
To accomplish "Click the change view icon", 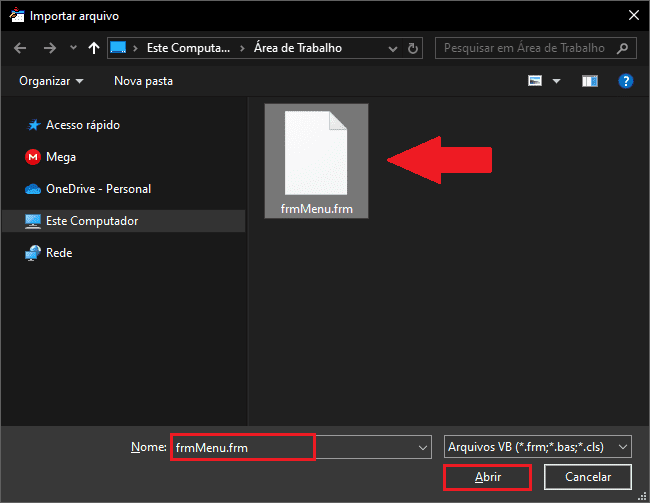I will click(536, 80).
